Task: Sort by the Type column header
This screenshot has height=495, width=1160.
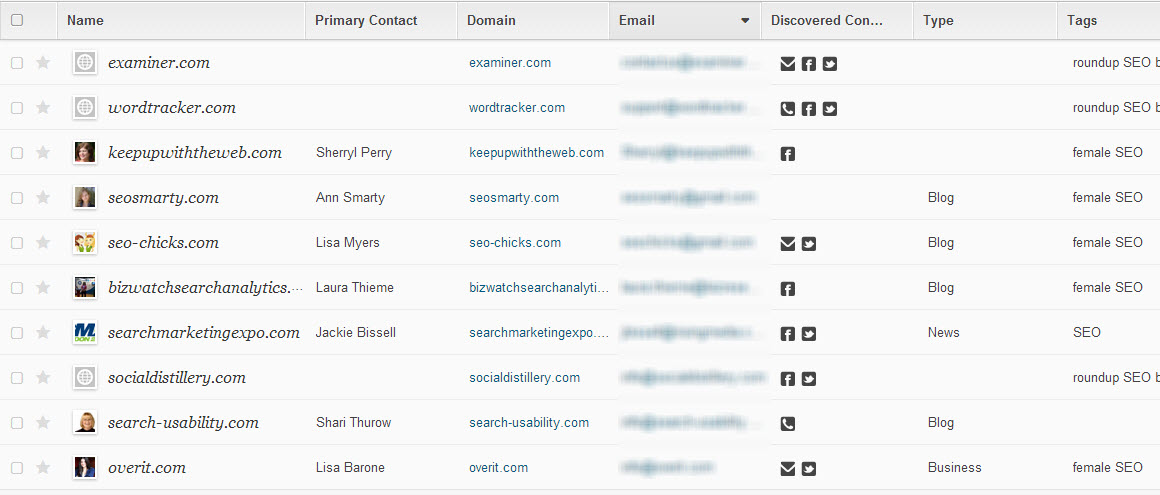Action: pyautogui.click(x=985, y=20)
